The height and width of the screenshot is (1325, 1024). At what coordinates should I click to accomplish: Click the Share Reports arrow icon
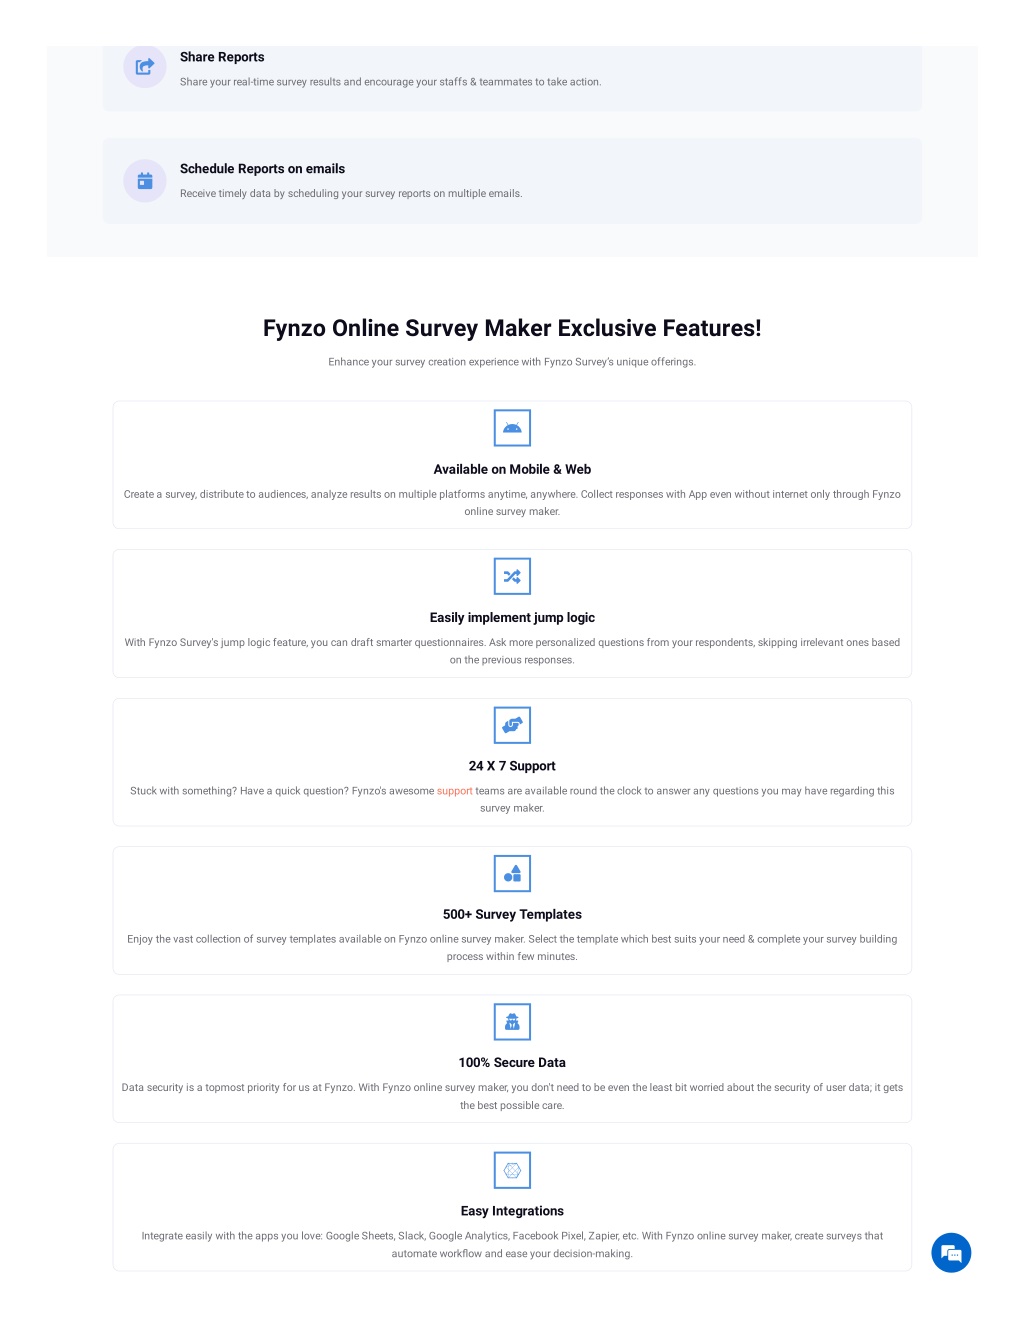(x=145, y=67)
